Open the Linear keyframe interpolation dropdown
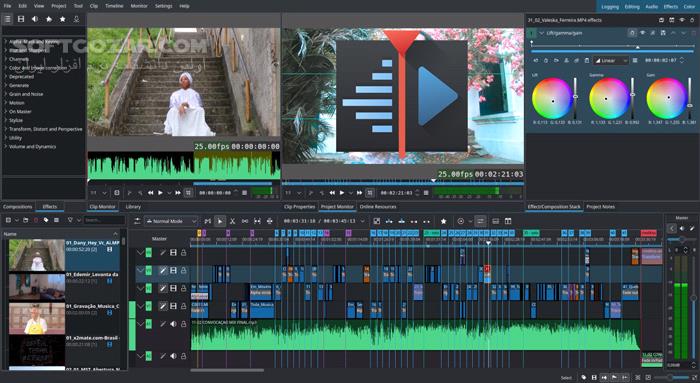 611,60
